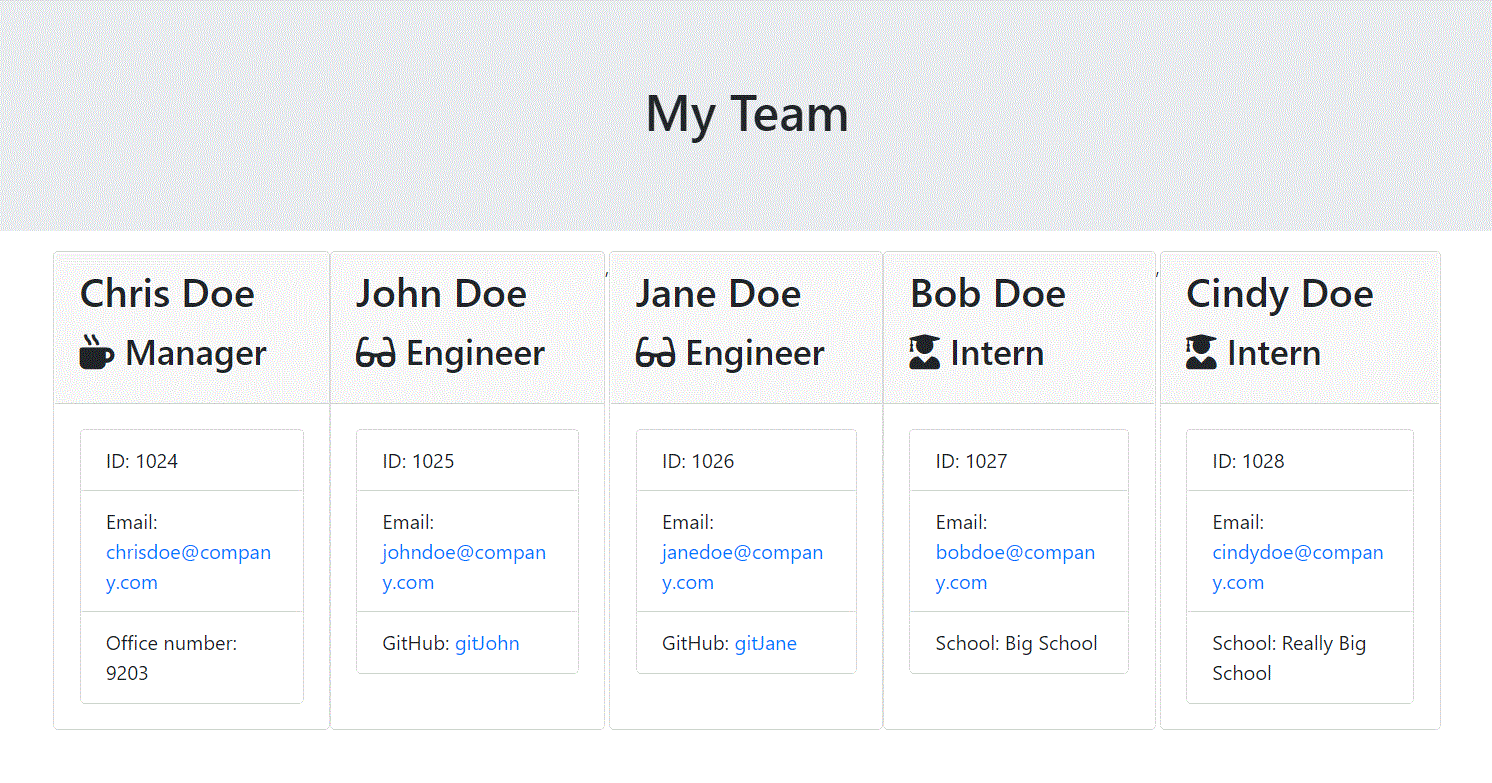Open the bobdoe@company.com email link
1492x783 pixels.
pyautogui.click(x=1015, y=567)
